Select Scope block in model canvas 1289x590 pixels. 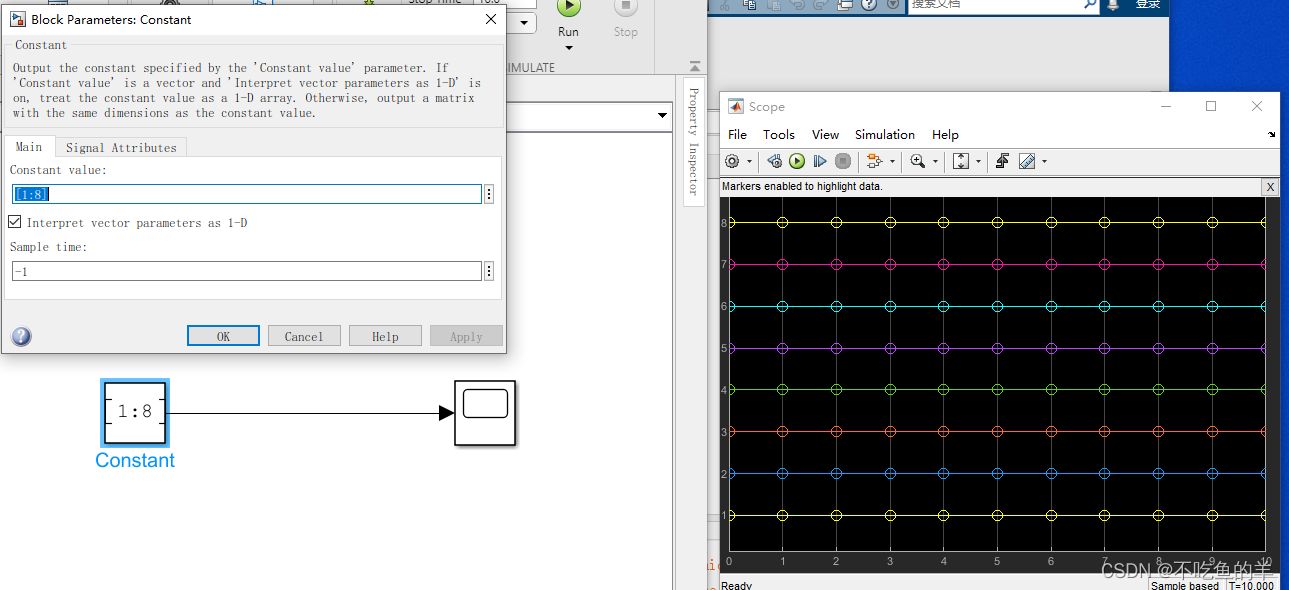pyautogui.click(x=485, y=413)
